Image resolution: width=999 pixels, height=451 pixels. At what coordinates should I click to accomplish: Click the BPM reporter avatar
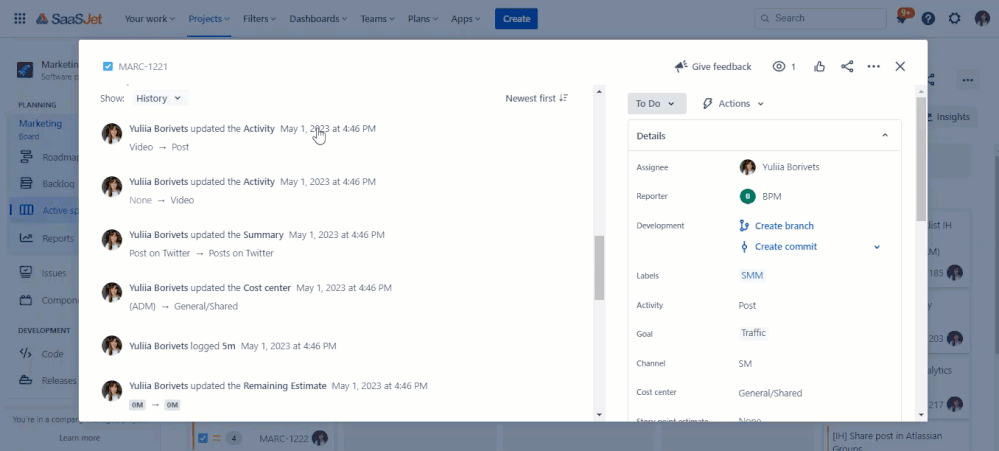click(747, 196)
